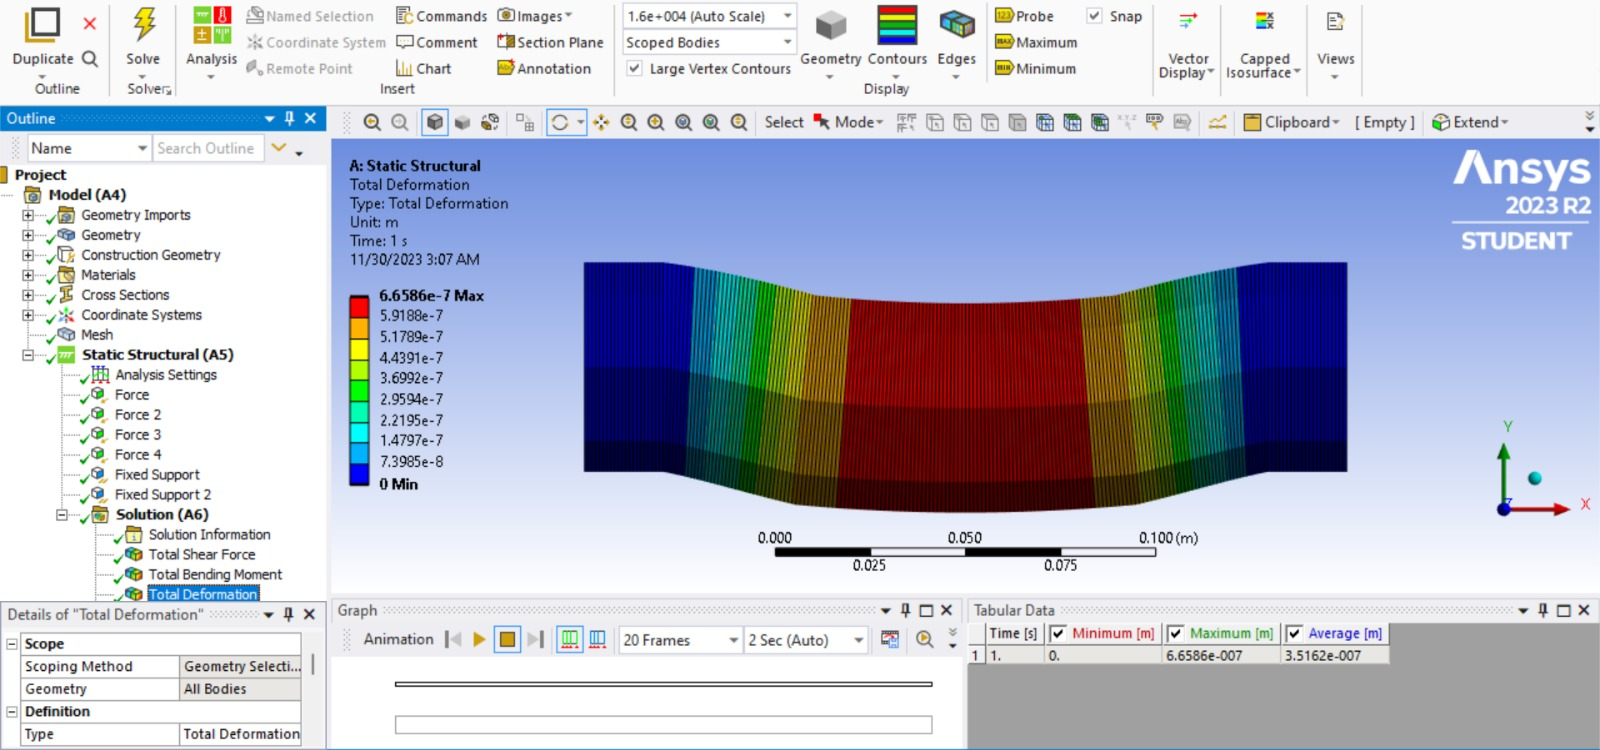
Task: Click the red delete X icon
Action: tap(90, 24)
